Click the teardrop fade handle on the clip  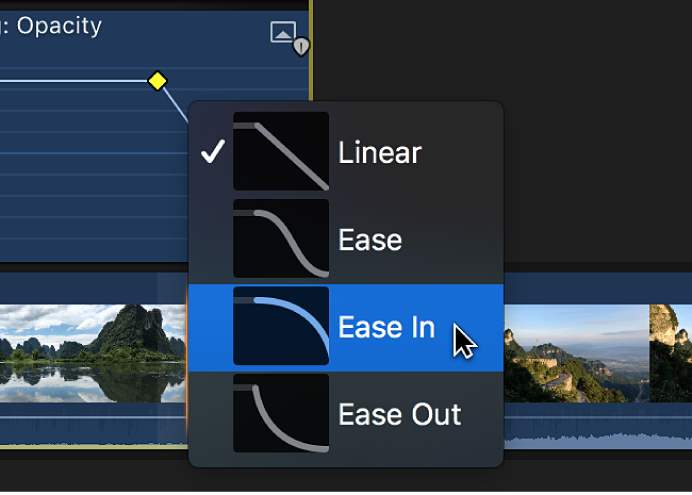(x=301, y=46)
